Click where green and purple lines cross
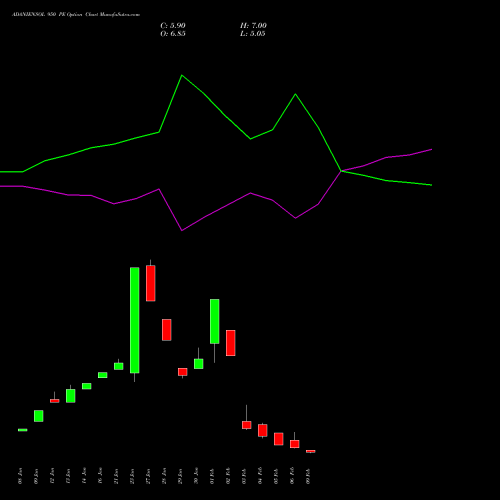The image size is (500, 500). (341, 171)
